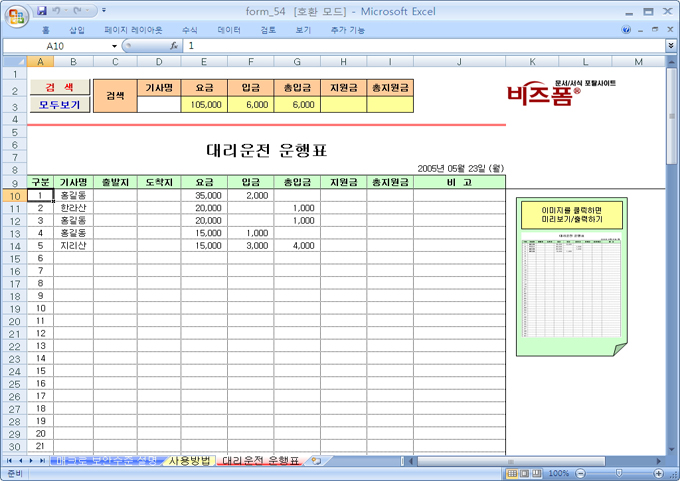Image resolution: width=680 pixels, height=481 pixels.
Task: Click the 모두보기 show-all button
Action: coord(60,105)
